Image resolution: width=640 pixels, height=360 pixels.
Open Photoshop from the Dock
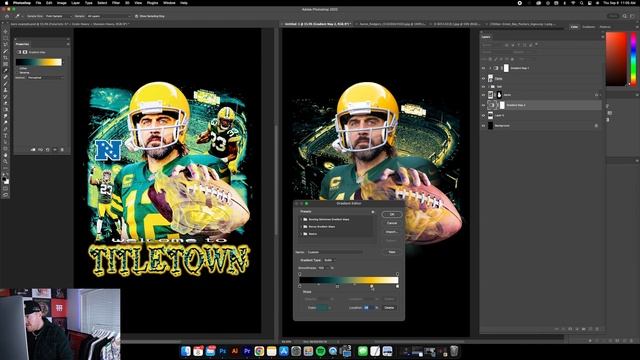[x=222, y=351]
